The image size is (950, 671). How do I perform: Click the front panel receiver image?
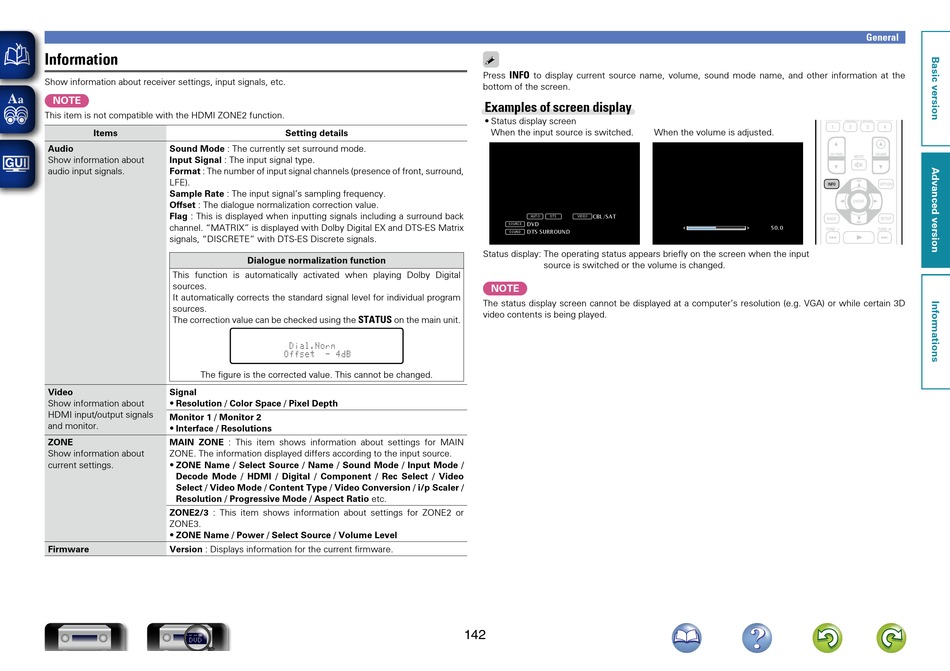[85, 636]
